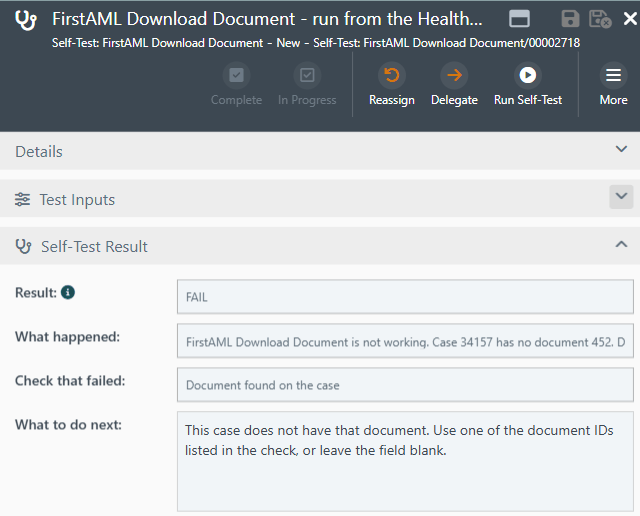Collapse the Self-Test Result section chevron
This screenshot has width=640, height=516.
(621, 244)
